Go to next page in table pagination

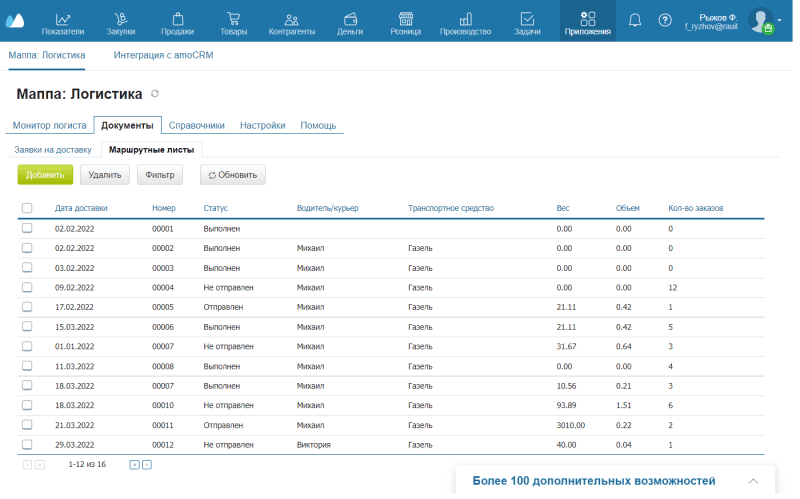(x=134, y=465)
